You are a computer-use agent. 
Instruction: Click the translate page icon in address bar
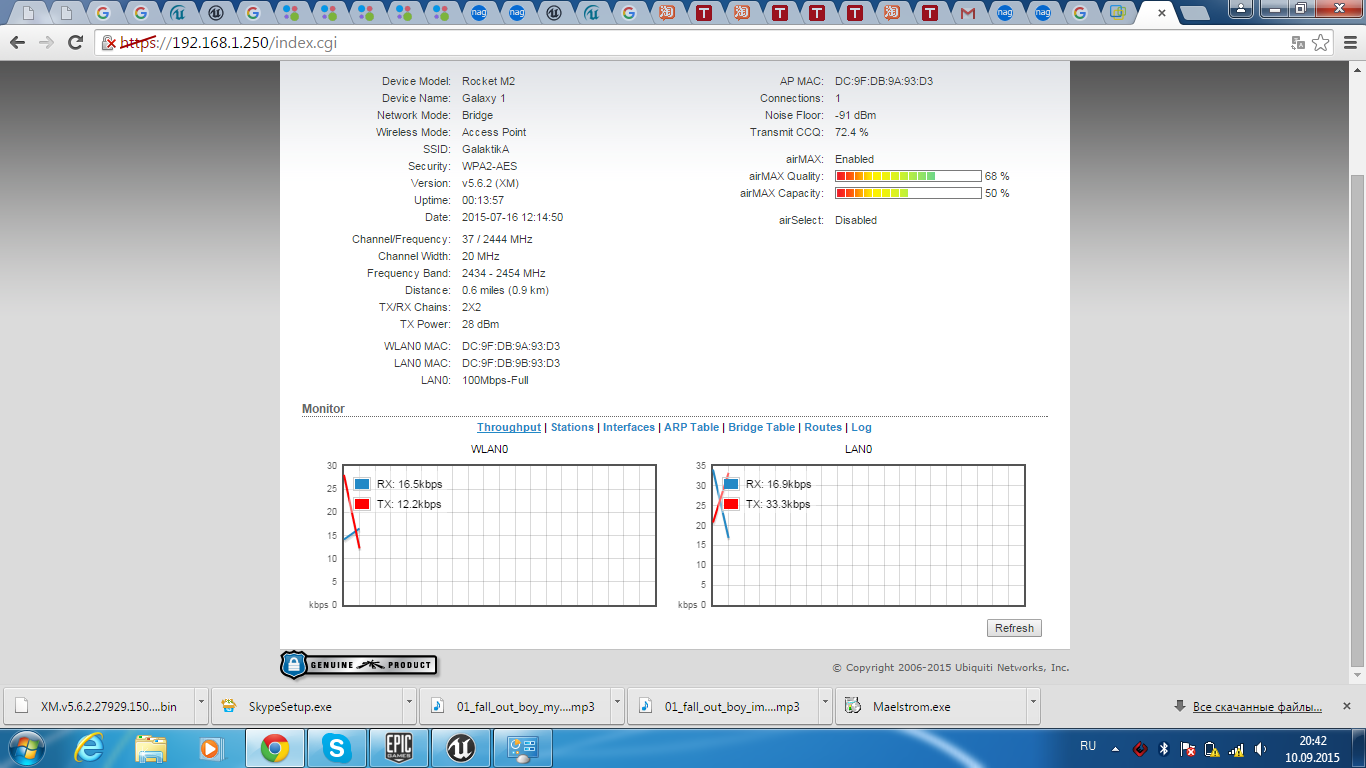pyautogui.click(x=1298, y=42)
